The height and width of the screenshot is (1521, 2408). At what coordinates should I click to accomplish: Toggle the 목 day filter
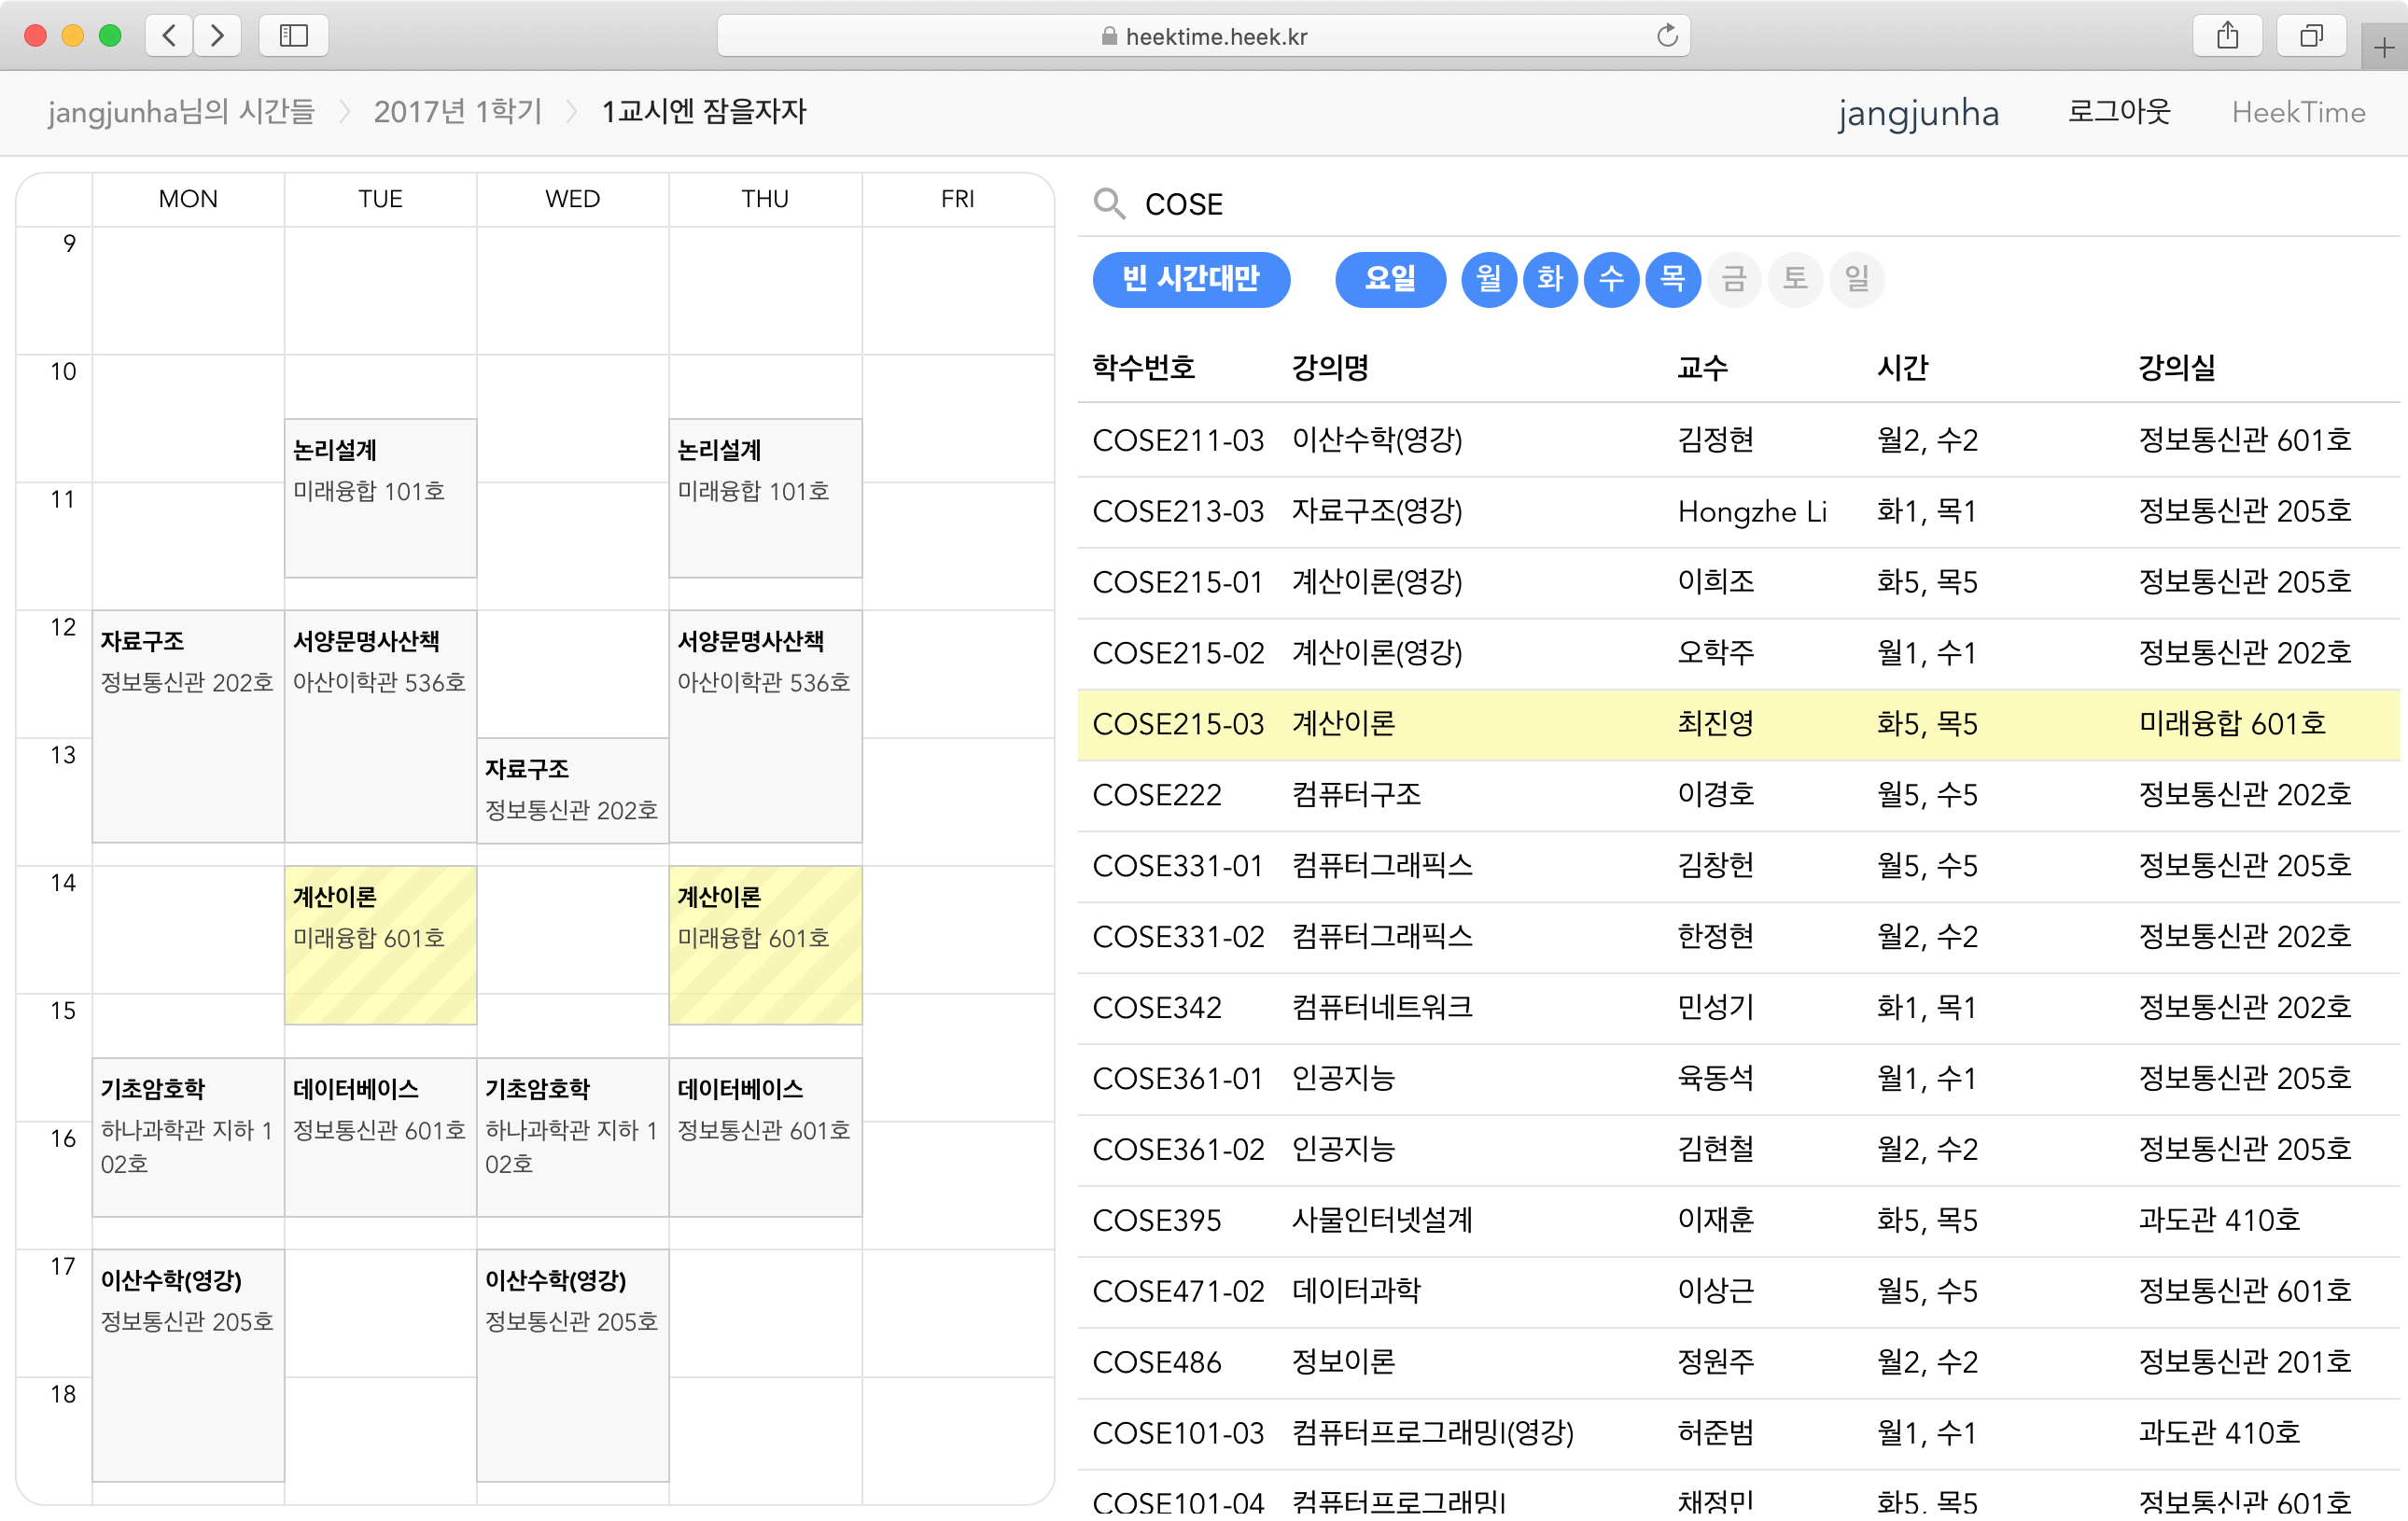1673,279
